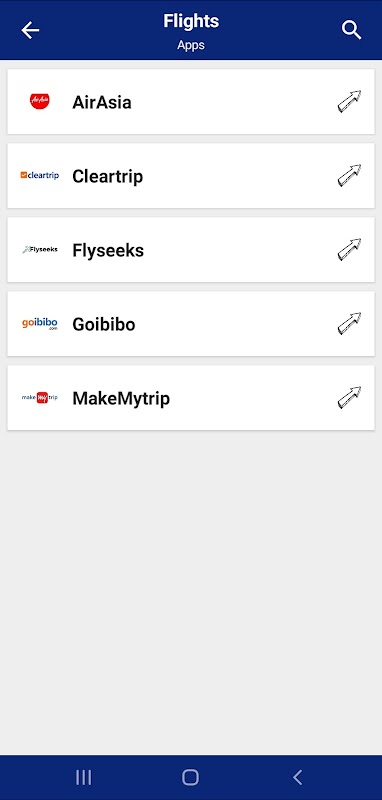Open AirAsia via its arrow icon
The width and height of the screenshot is (382, 800).
[349, 101]
